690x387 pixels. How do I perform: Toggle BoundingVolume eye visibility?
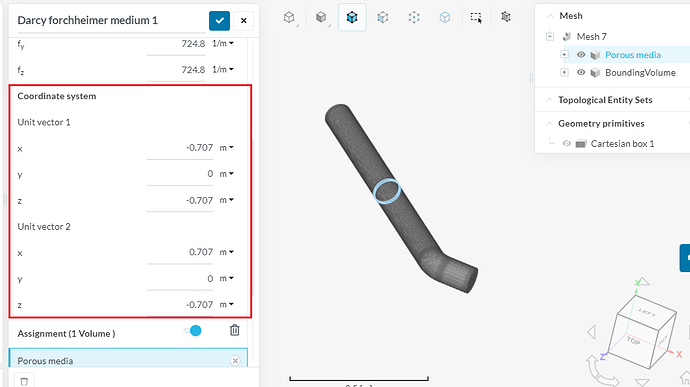581,72
